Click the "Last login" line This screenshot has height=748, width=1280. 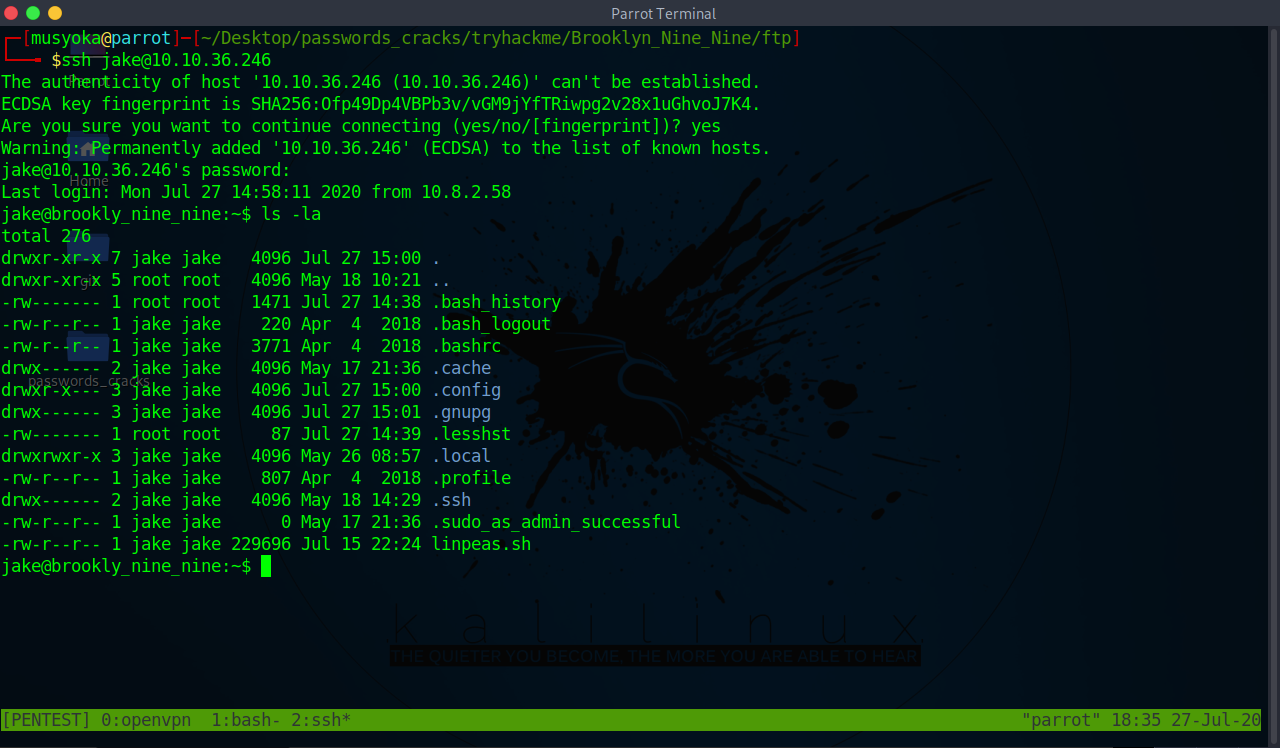point(256,192)
